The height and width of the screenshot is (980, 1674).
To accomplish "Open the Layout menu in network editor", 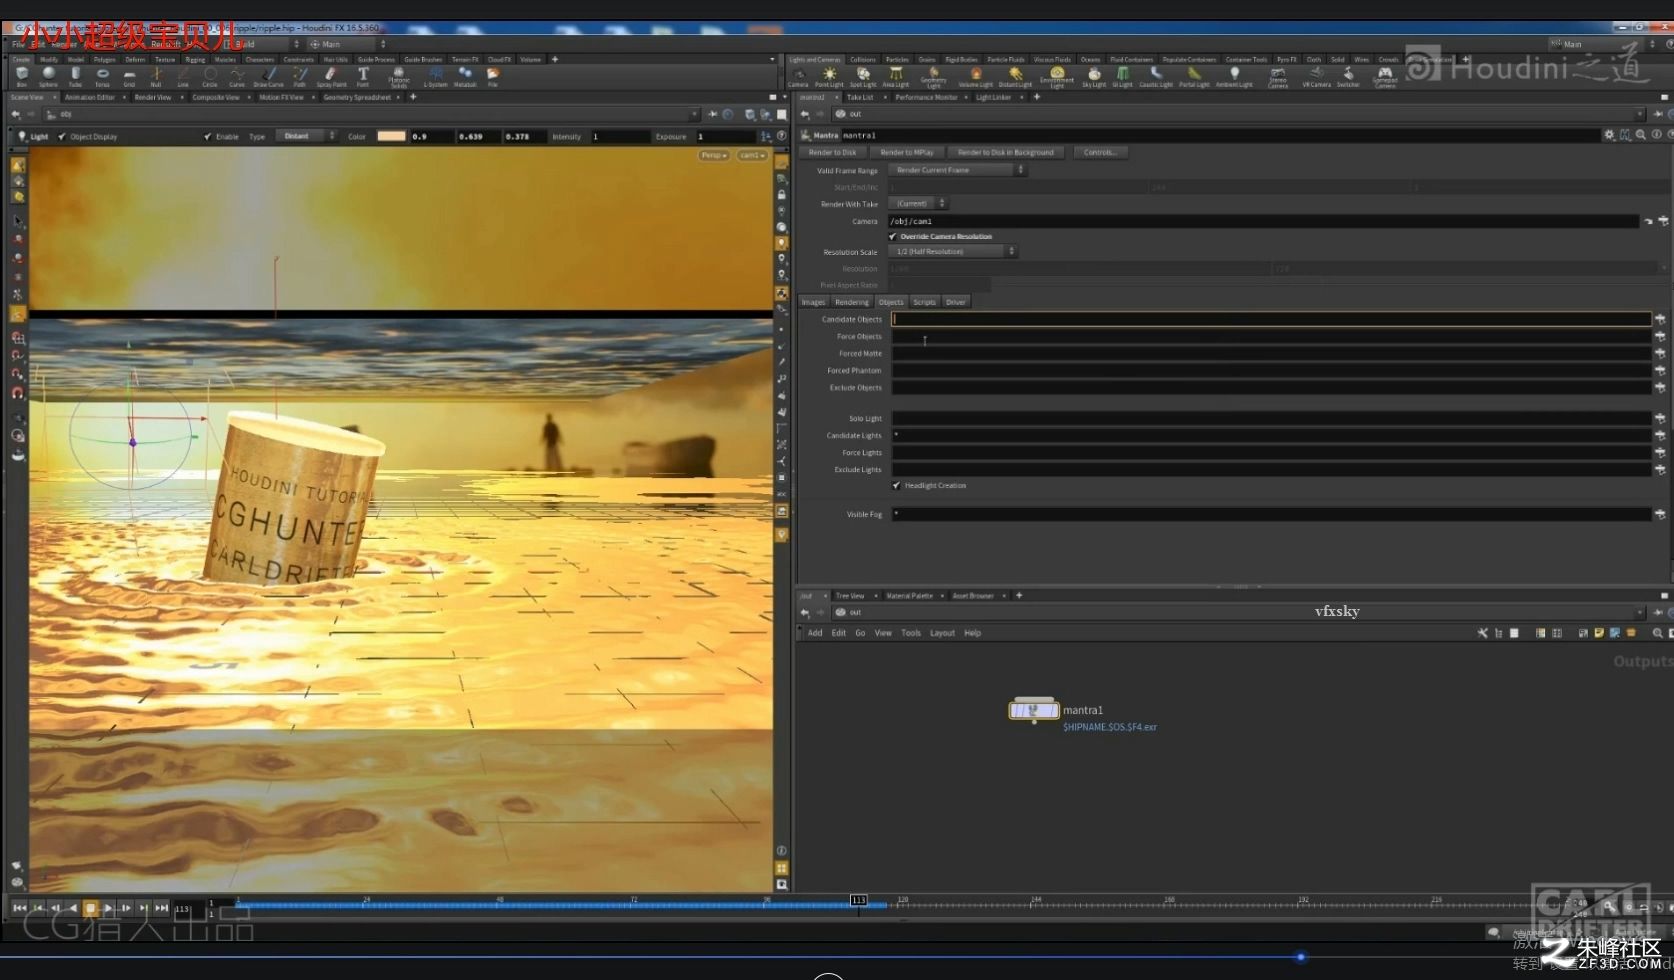I will click(942, 633).
